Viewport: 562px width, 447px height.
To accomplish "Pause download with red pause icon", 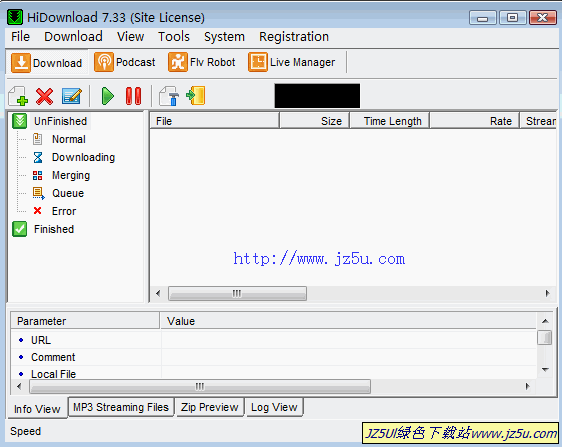I will click(x=134, y=96).
